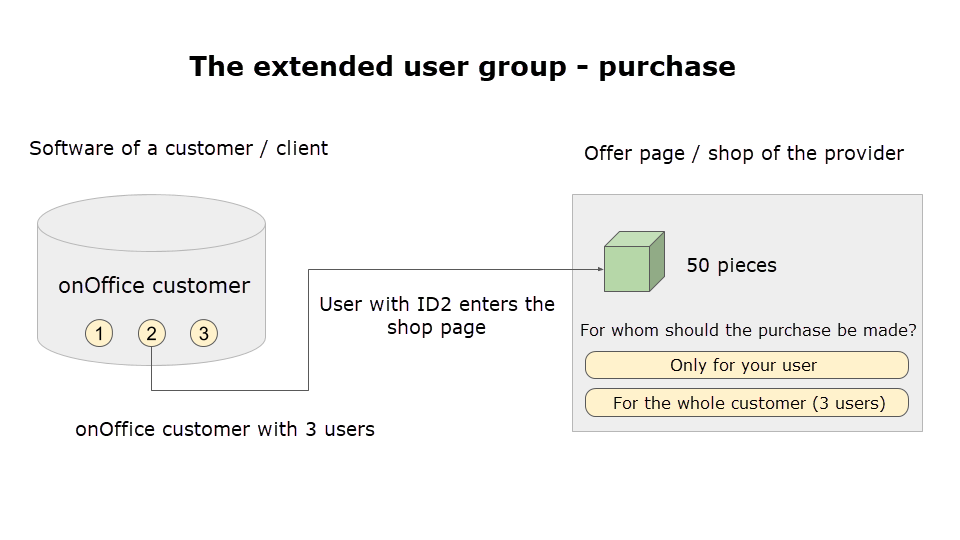960x540 pixels.
Task: Click the 'User with ID2 enters the shop page' label
Action: 436,315
